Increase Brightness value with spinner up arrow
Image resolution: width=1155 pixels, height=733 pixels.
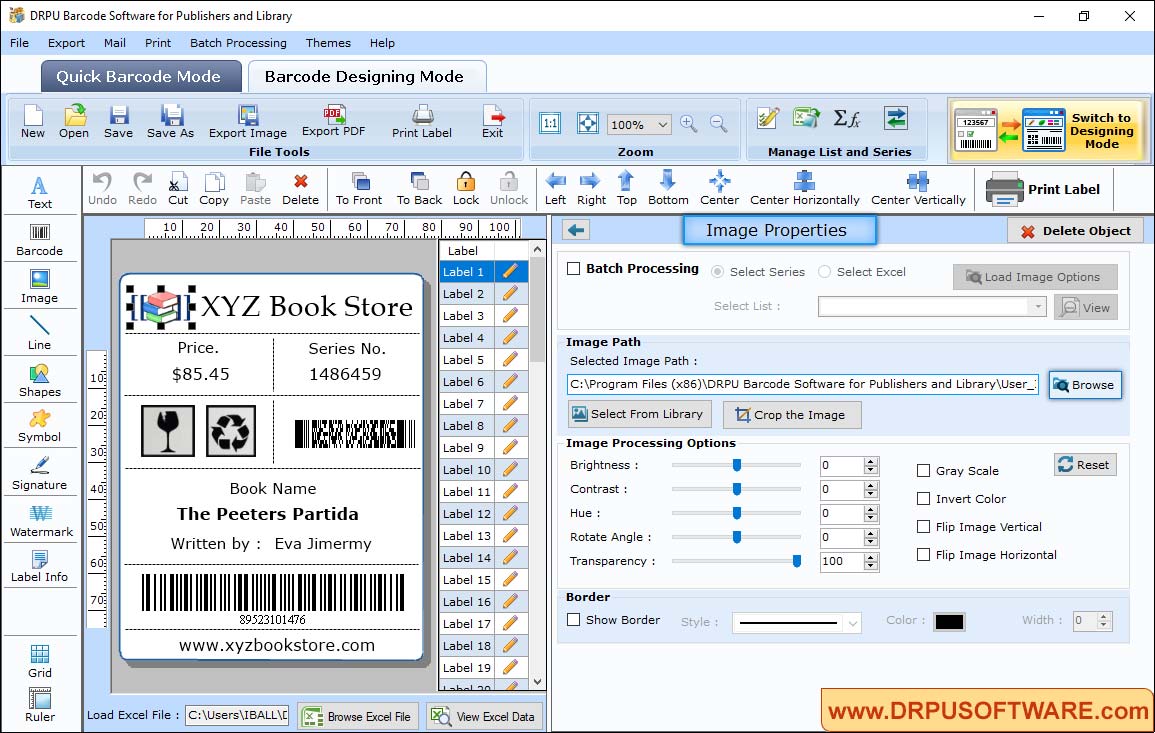871,461
